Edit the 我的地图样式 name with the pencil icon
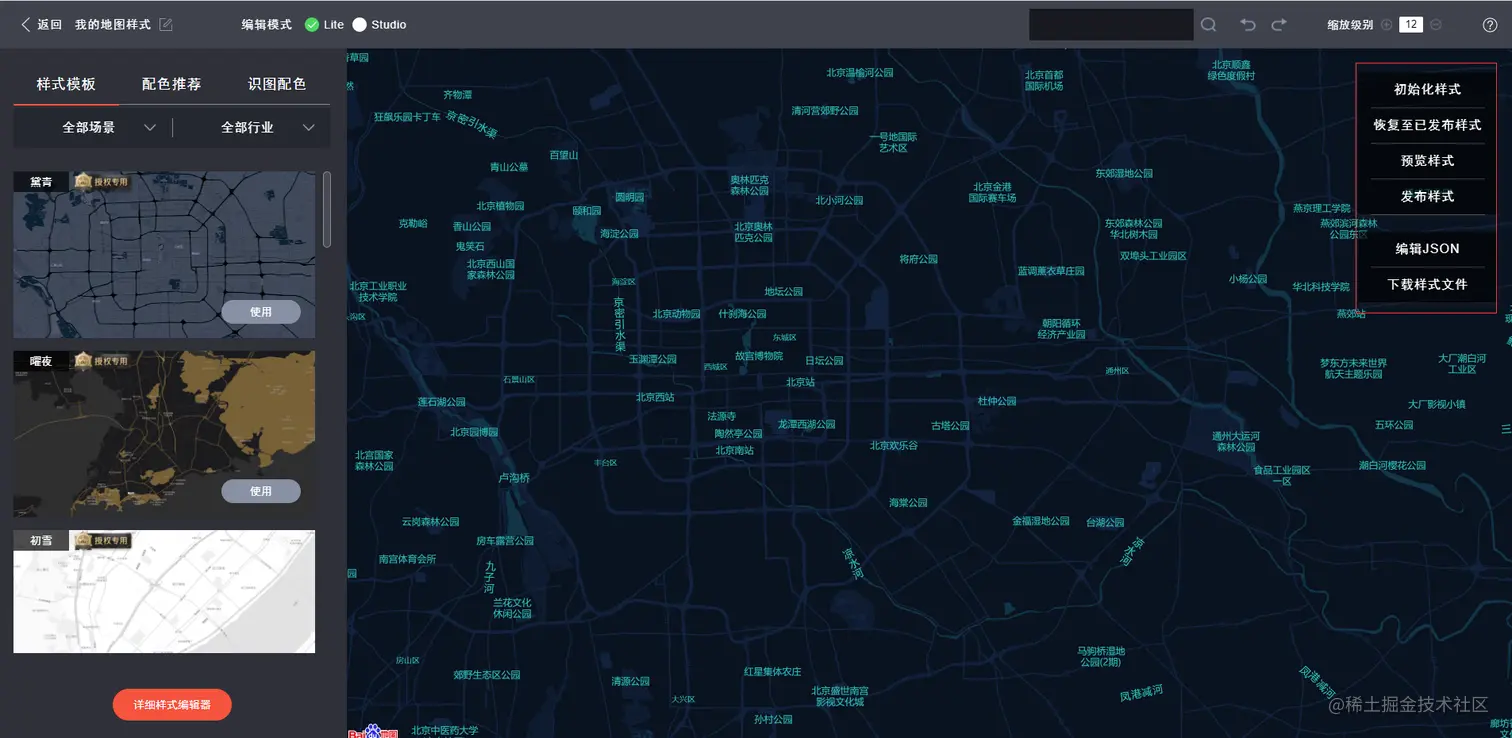The height and width of the screenshot is (738, 1512). (166, 25)
